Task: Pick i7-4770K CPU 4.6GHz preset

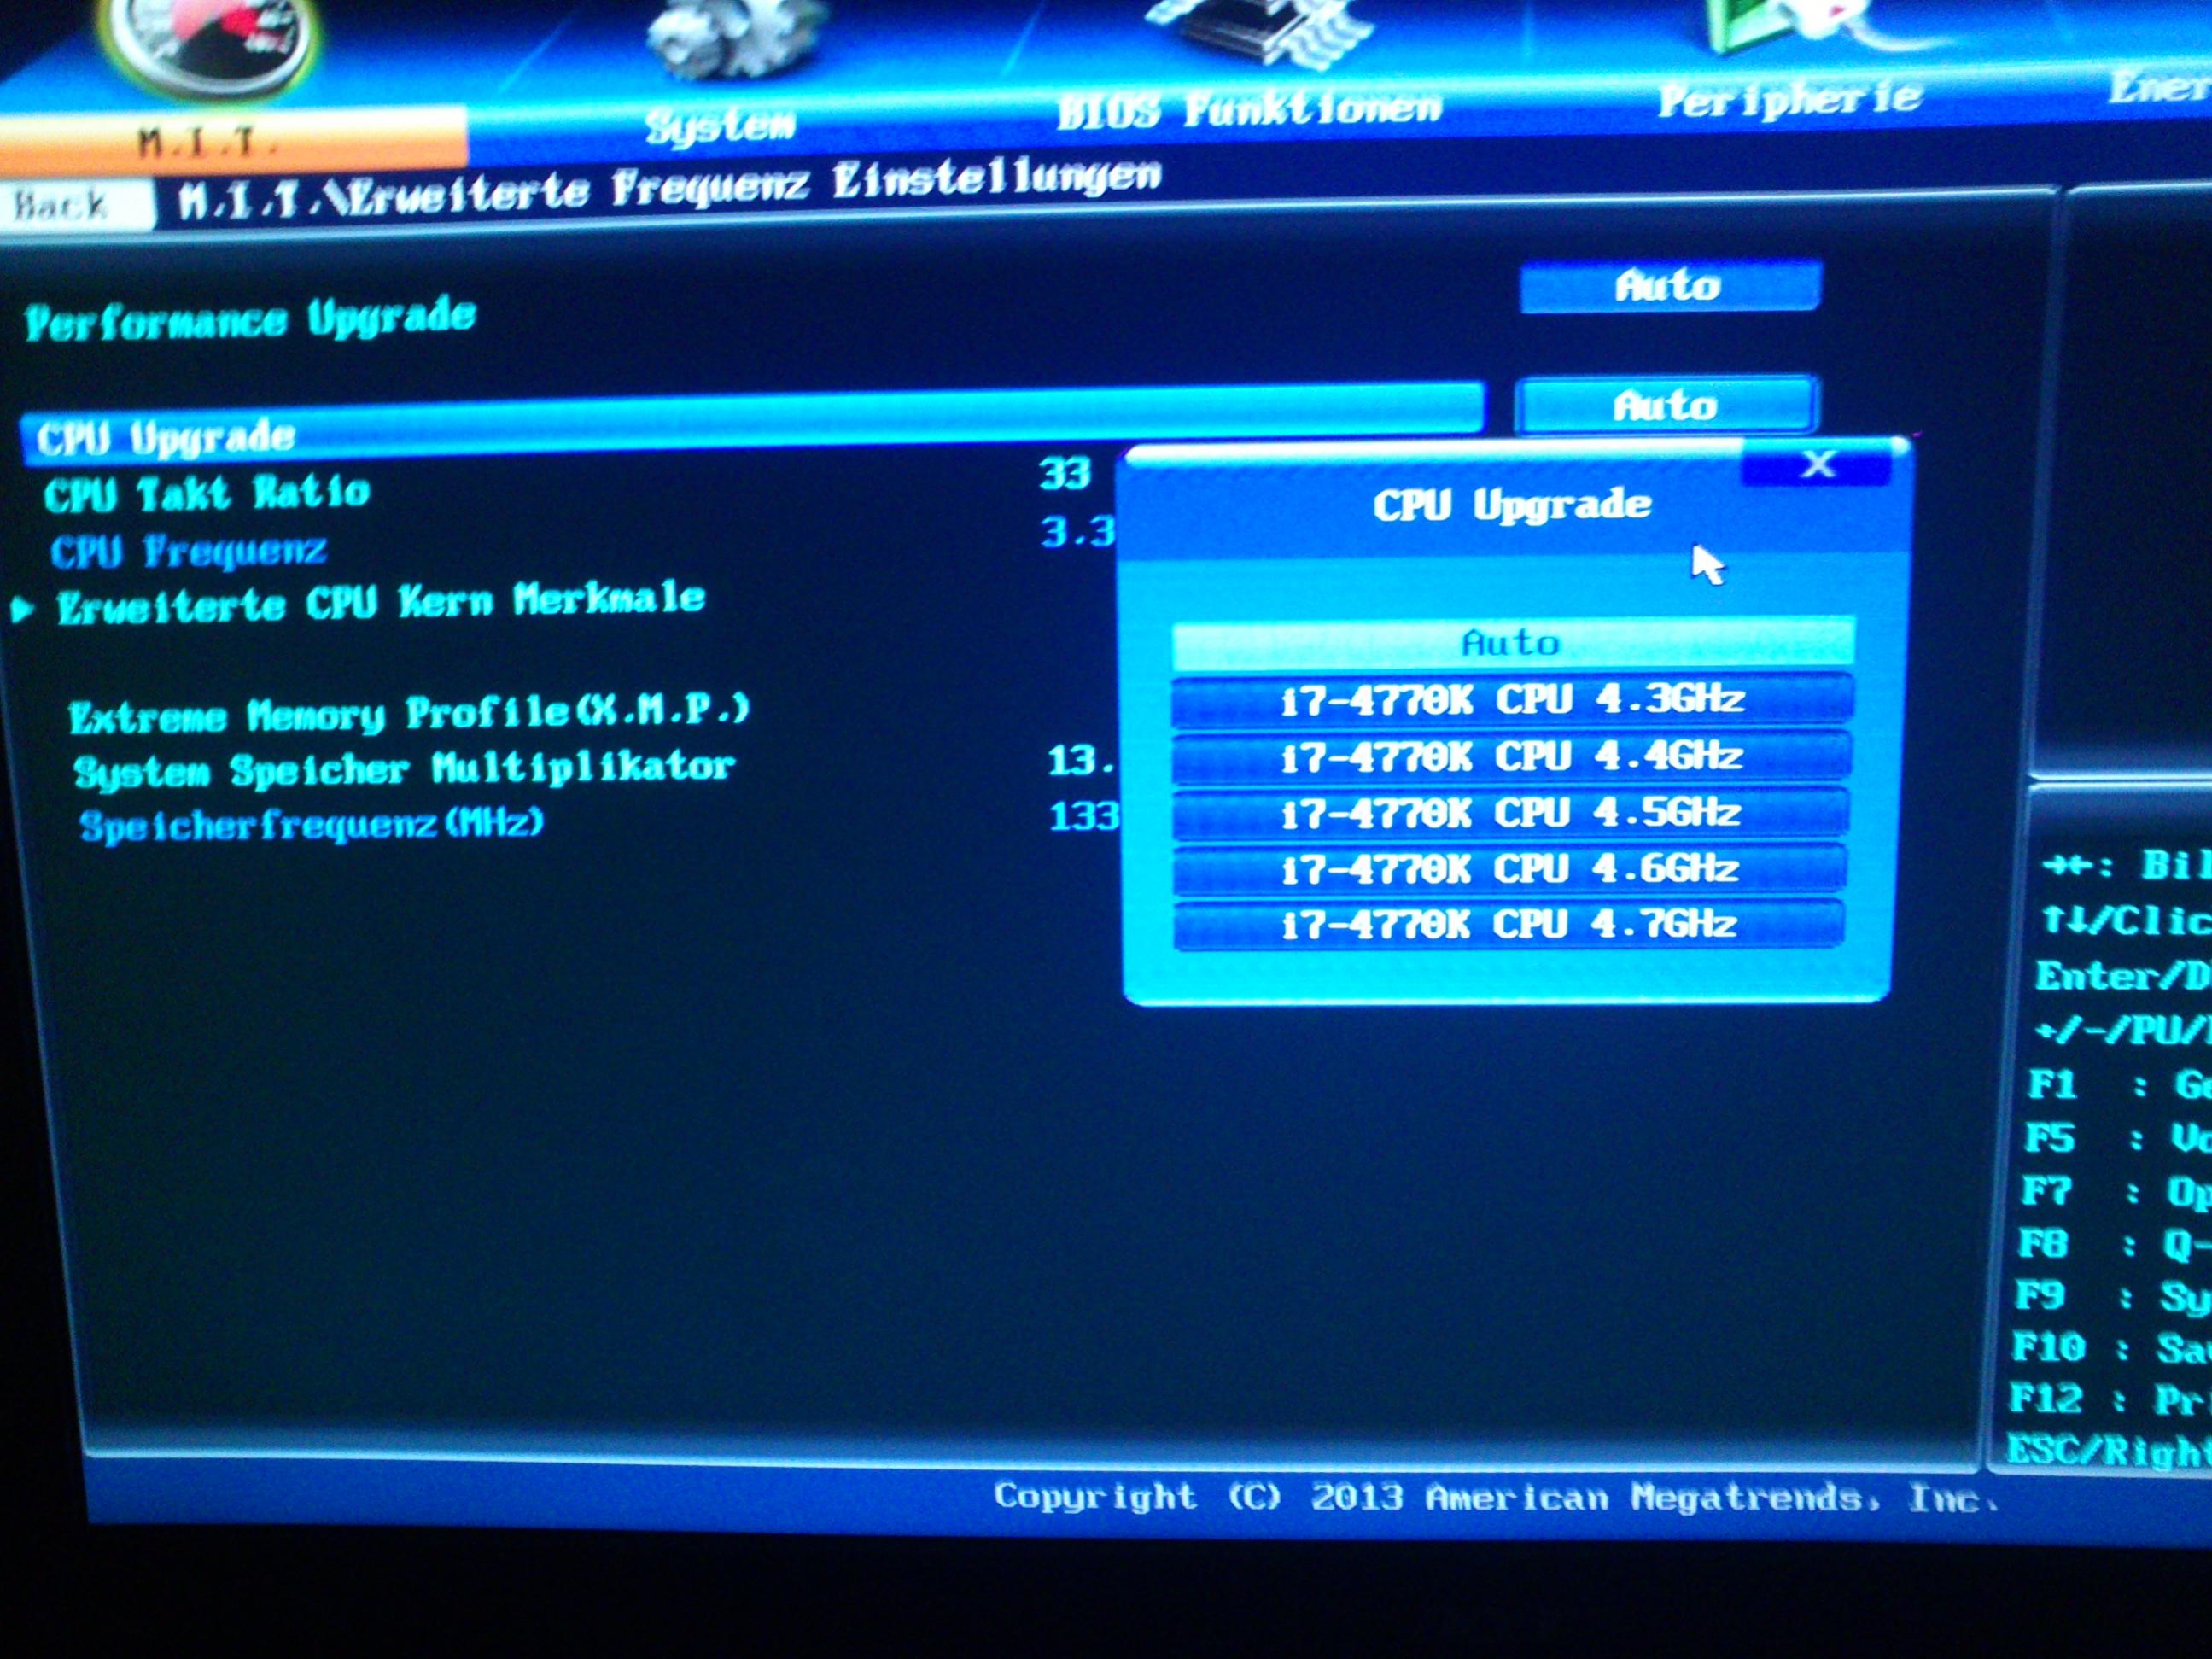Action: coord(1509,869)
